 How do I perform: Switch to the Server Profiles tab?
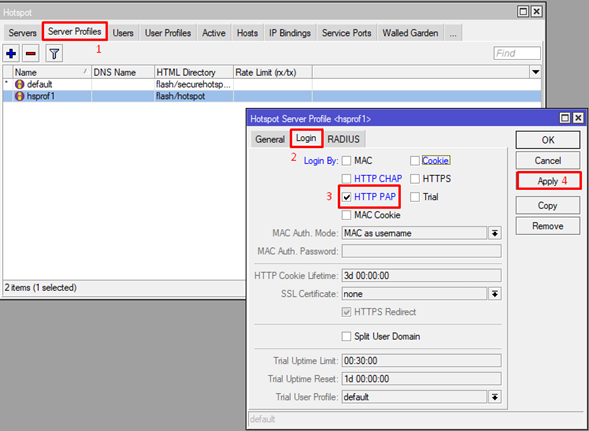[x=75, y=32]
